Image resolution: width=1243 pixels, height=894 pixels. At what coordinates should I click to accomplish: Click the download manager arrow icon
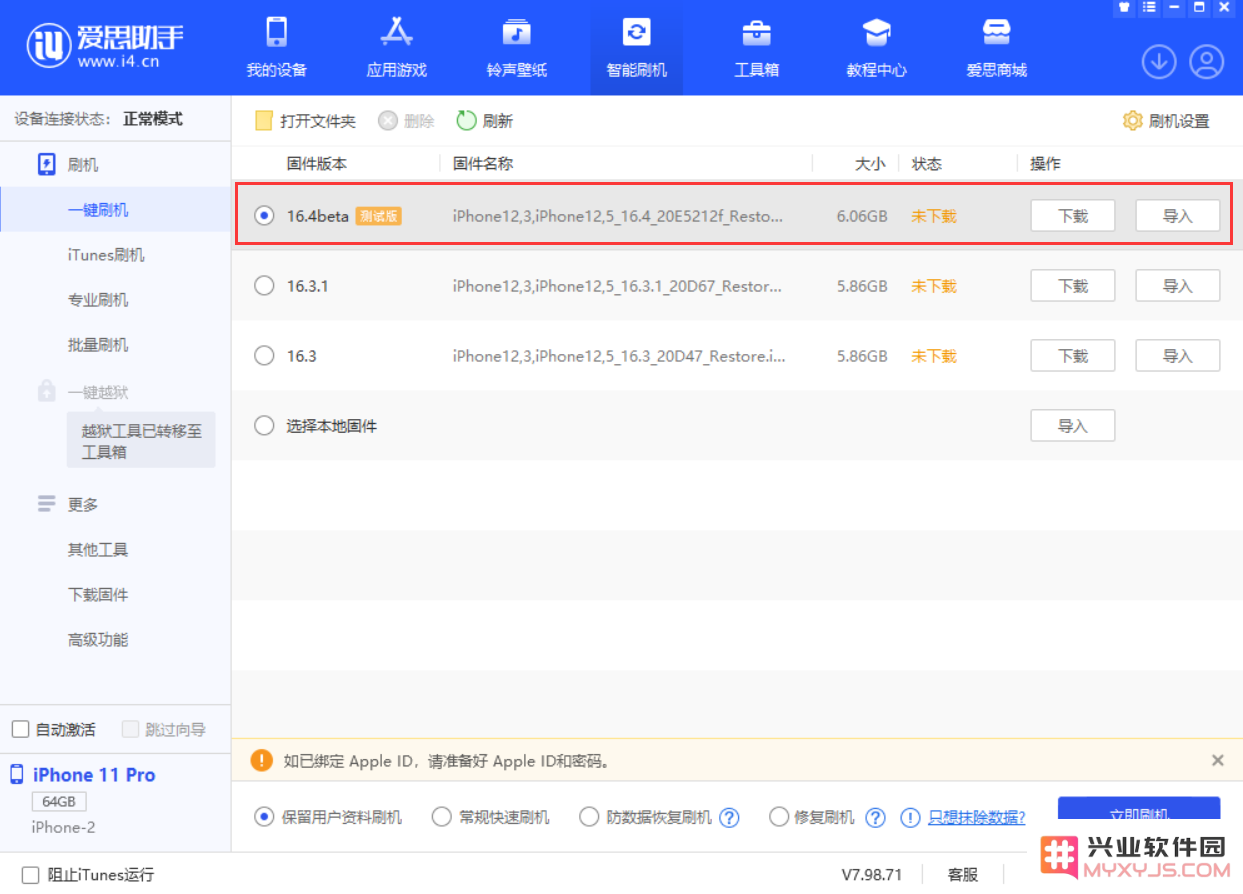[x=1159, y=62]
